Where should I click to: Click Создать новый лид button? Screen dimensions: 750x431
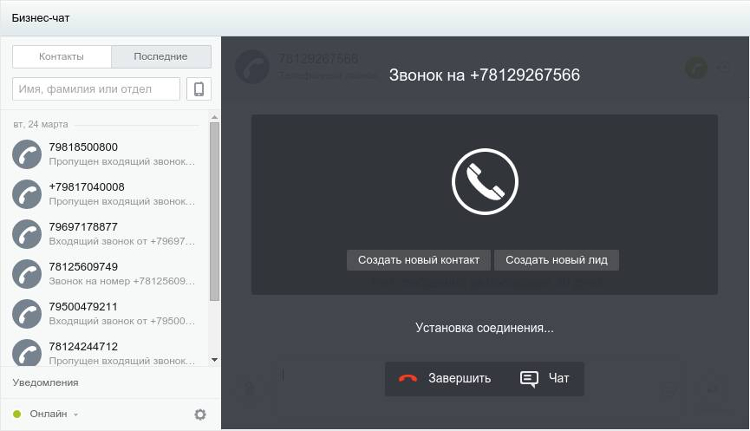pos(556,260)
